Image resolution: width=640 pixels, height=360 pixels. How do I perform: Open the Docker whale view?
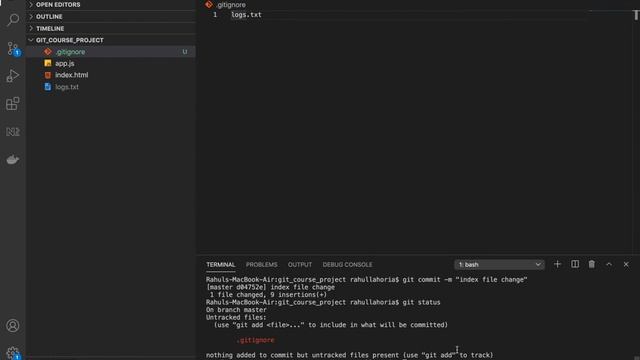point(13,160)
